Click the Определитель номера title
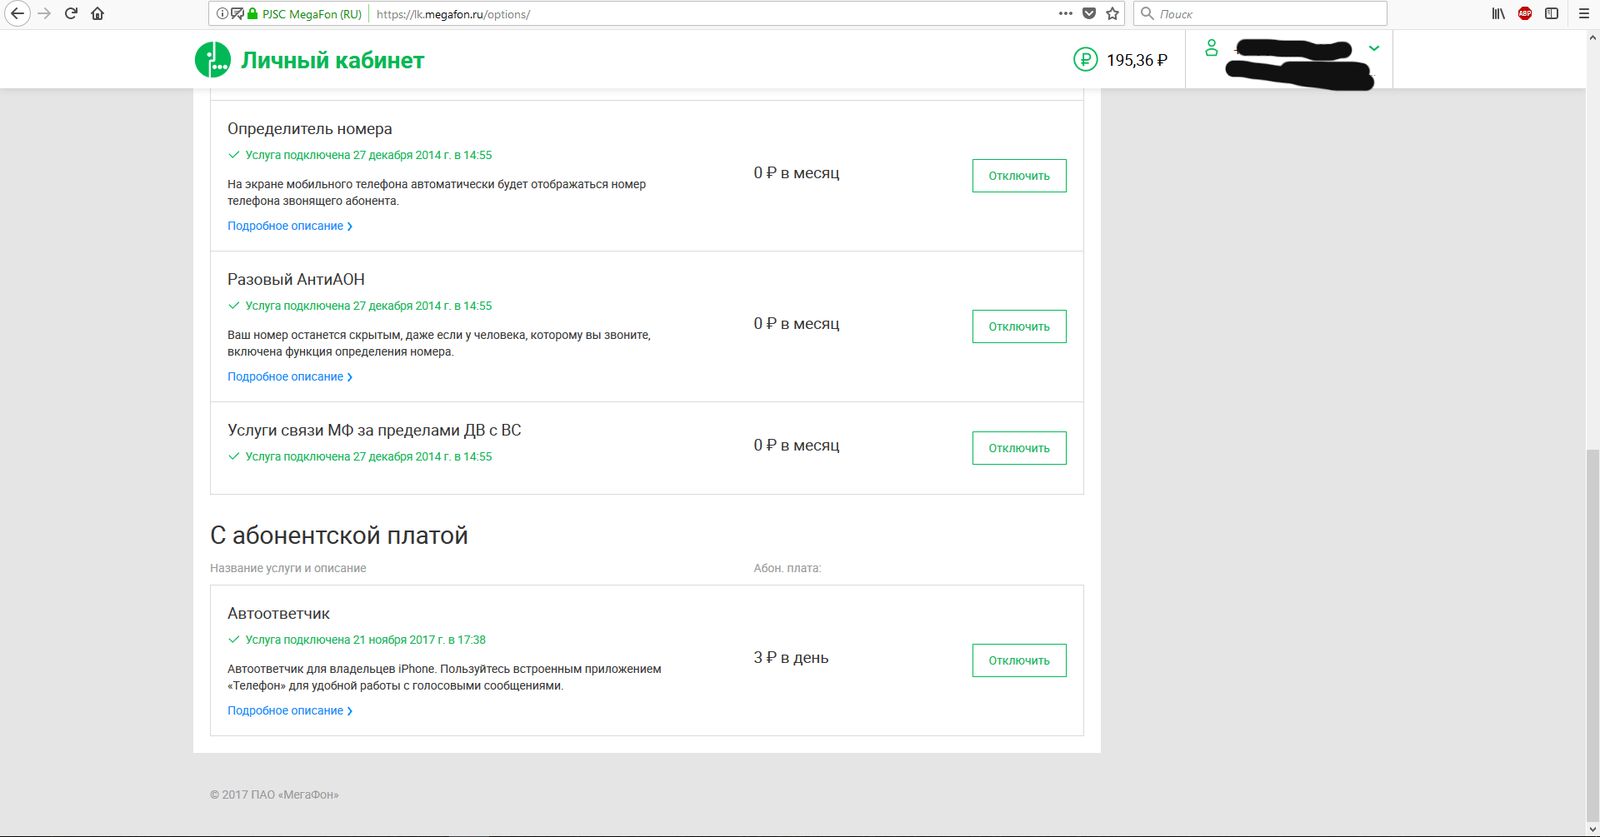 [x=310, y=129]
